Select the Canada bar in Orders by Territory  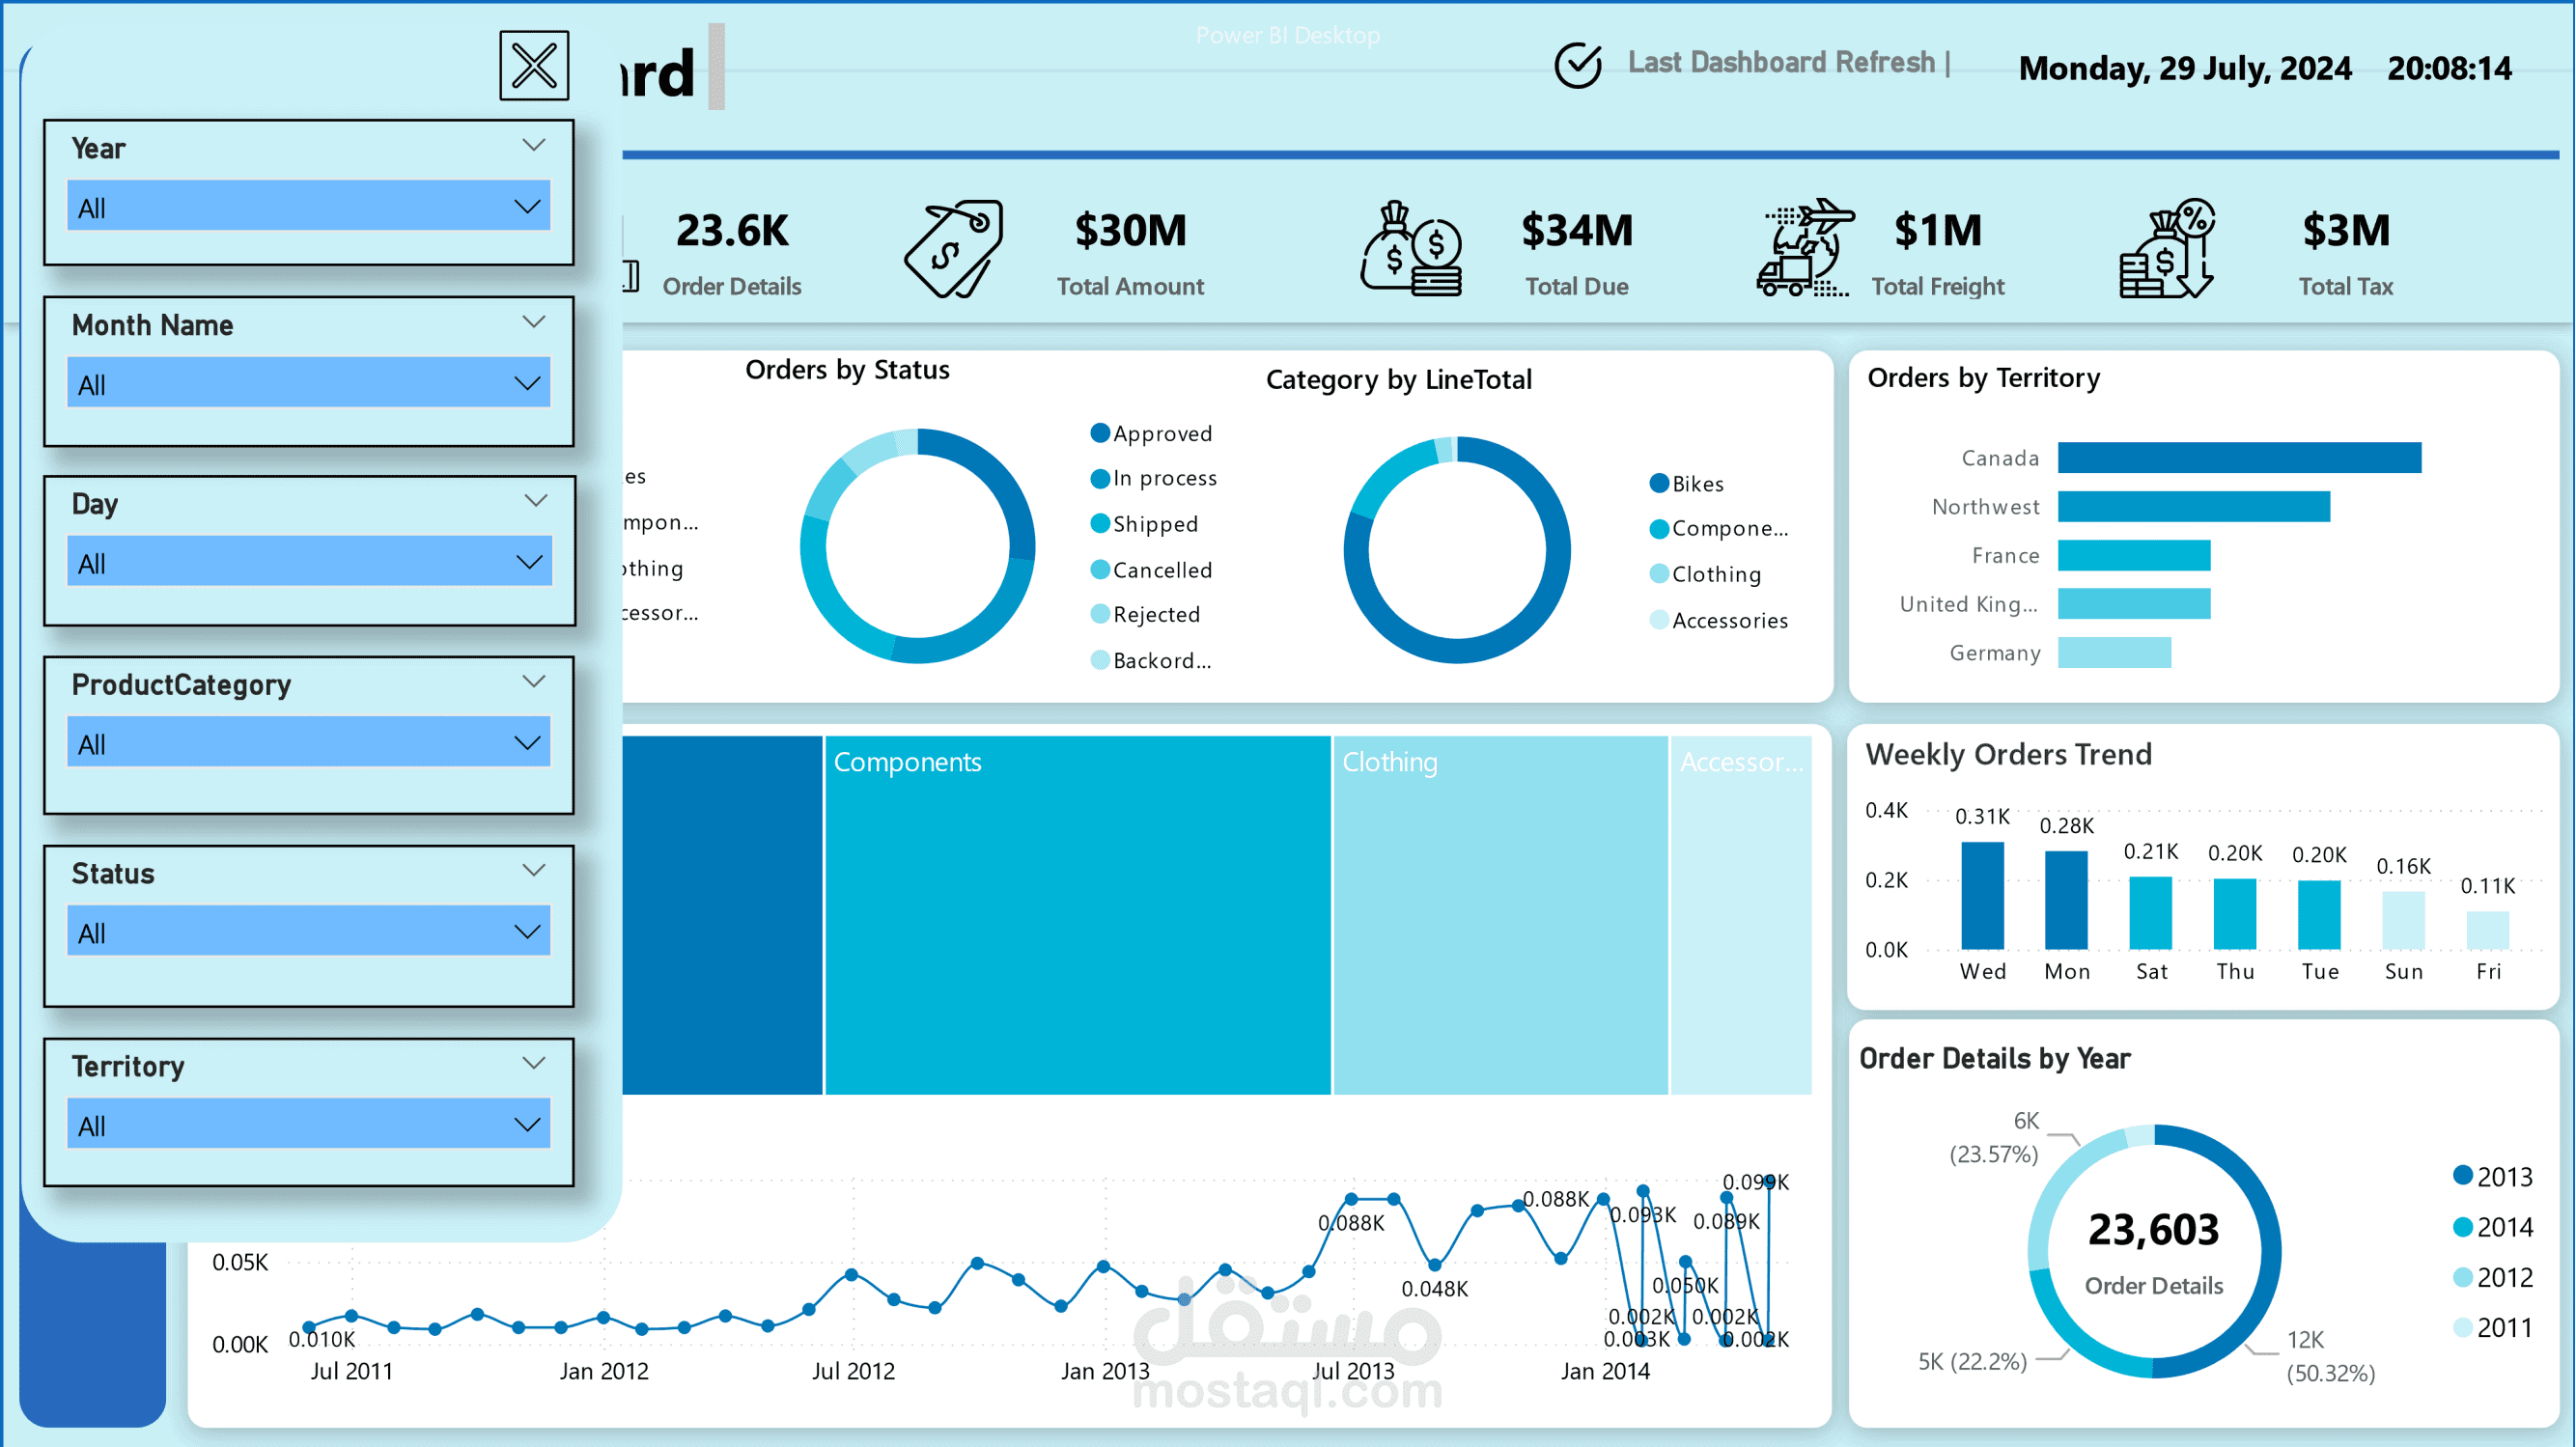click(2240, 458)
